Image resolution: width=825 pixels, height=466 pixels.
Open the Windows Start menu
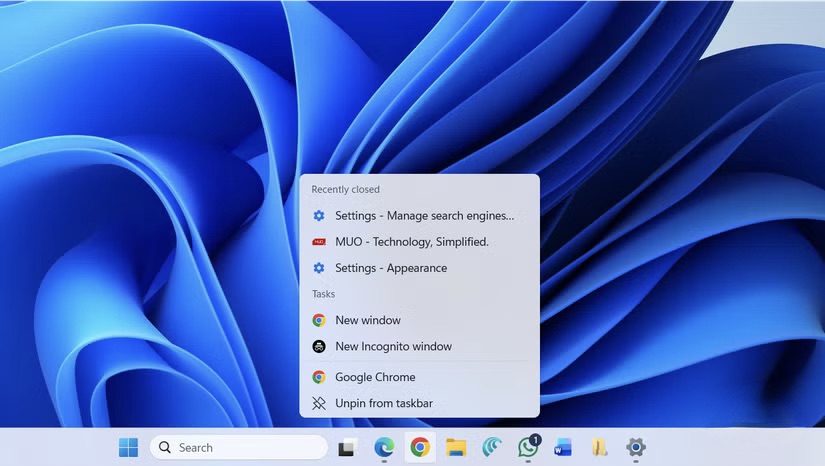coord(128,448)
